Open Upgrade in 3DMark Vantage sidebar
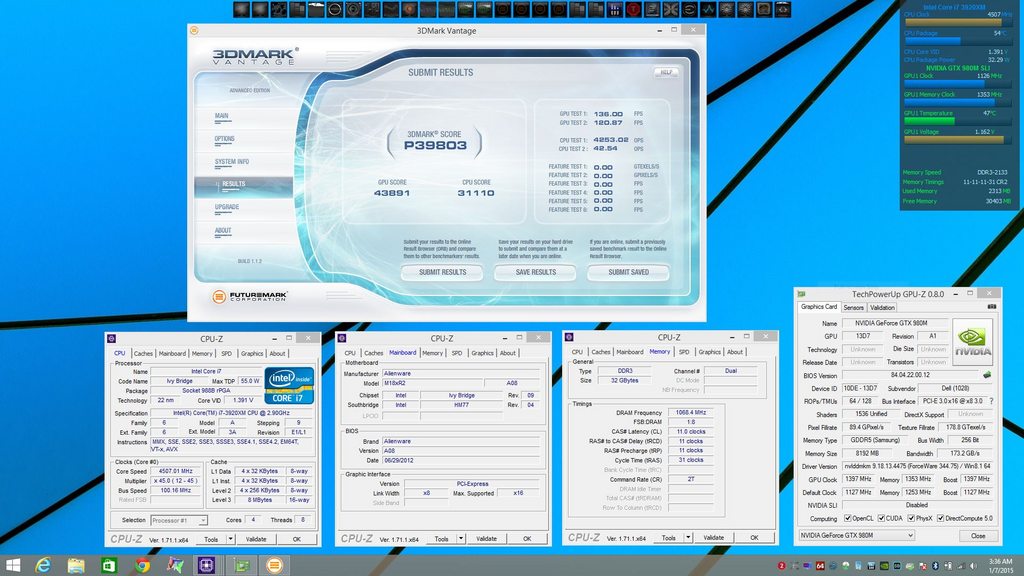This screenshot has width=1024, height=576. click(x=227, y=207)
